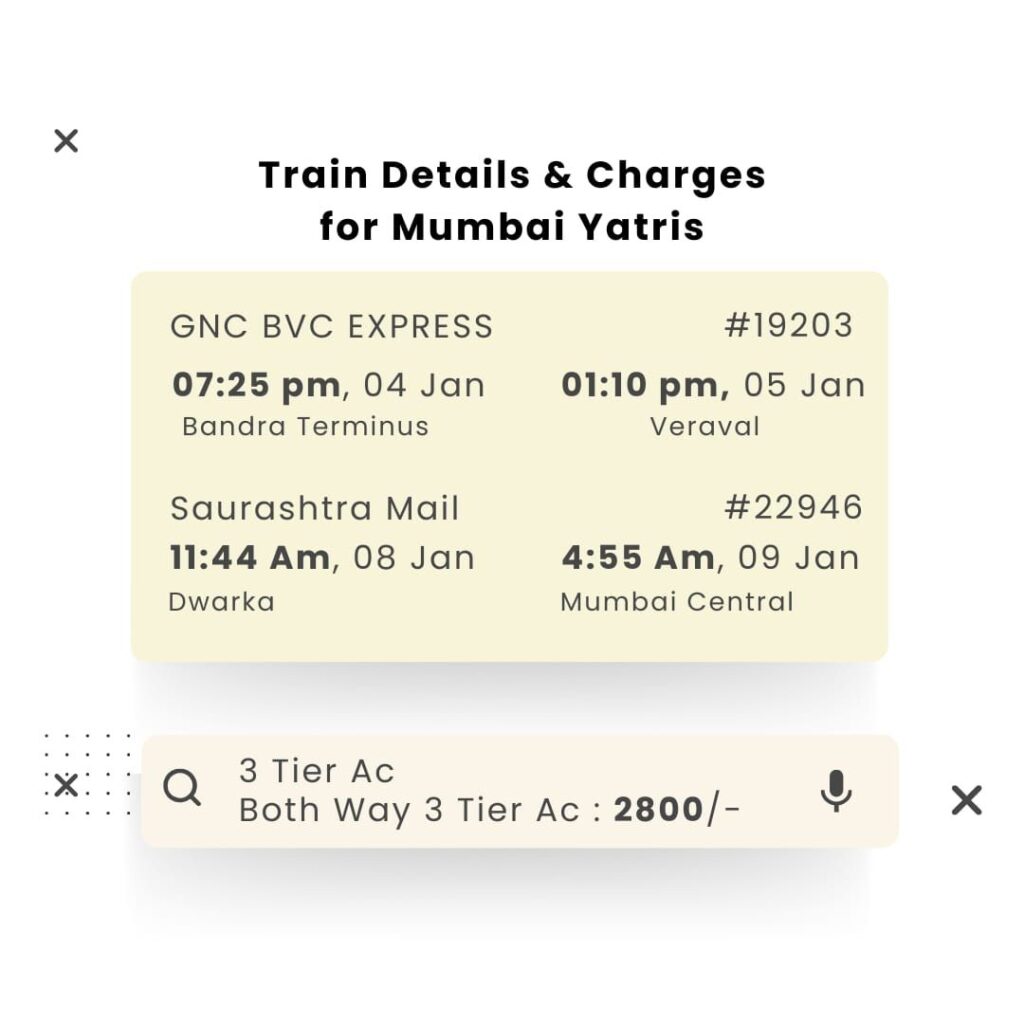This screenshot has height=1024, width=1024.
Task: Click arrival time 4:55 Am, 09 Jan
Action: coord(710,558)
